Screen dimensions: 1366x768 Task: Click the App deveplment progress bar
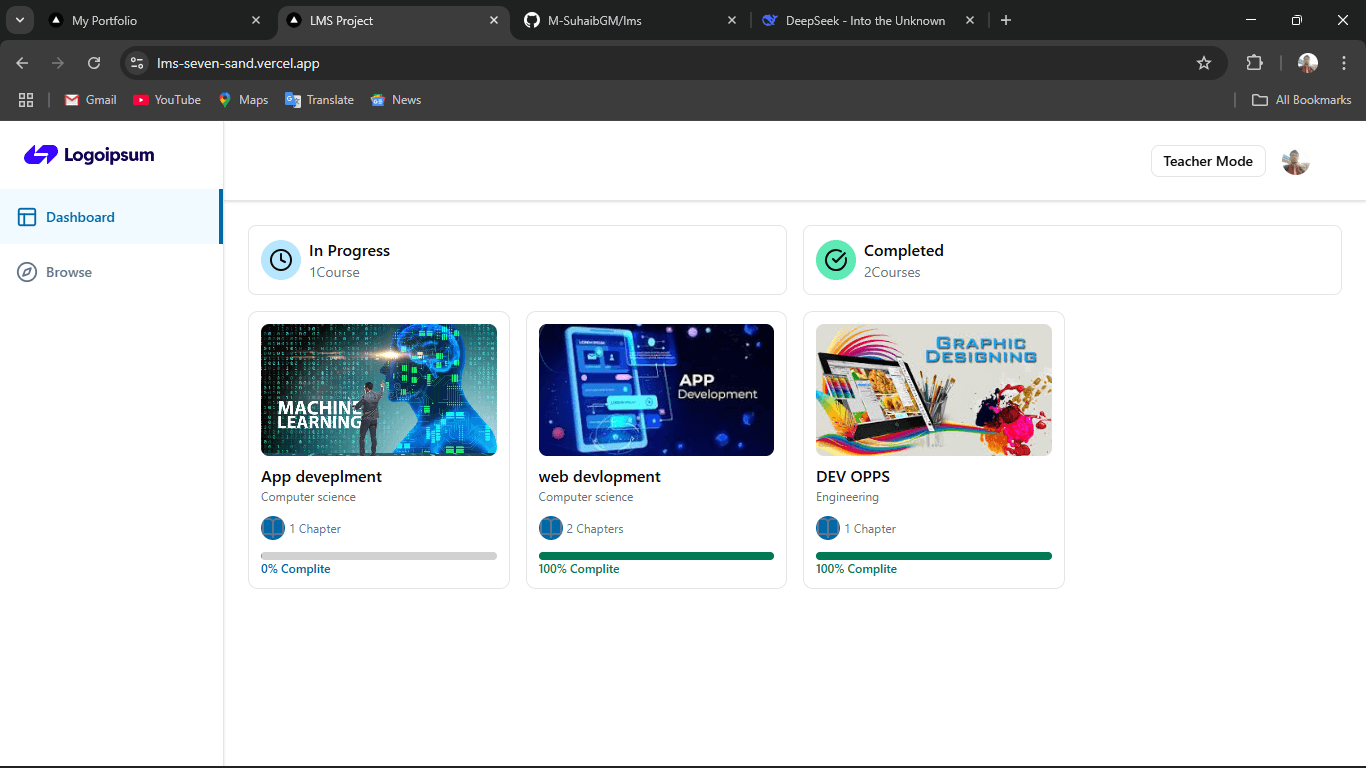[x=379, y=556]
